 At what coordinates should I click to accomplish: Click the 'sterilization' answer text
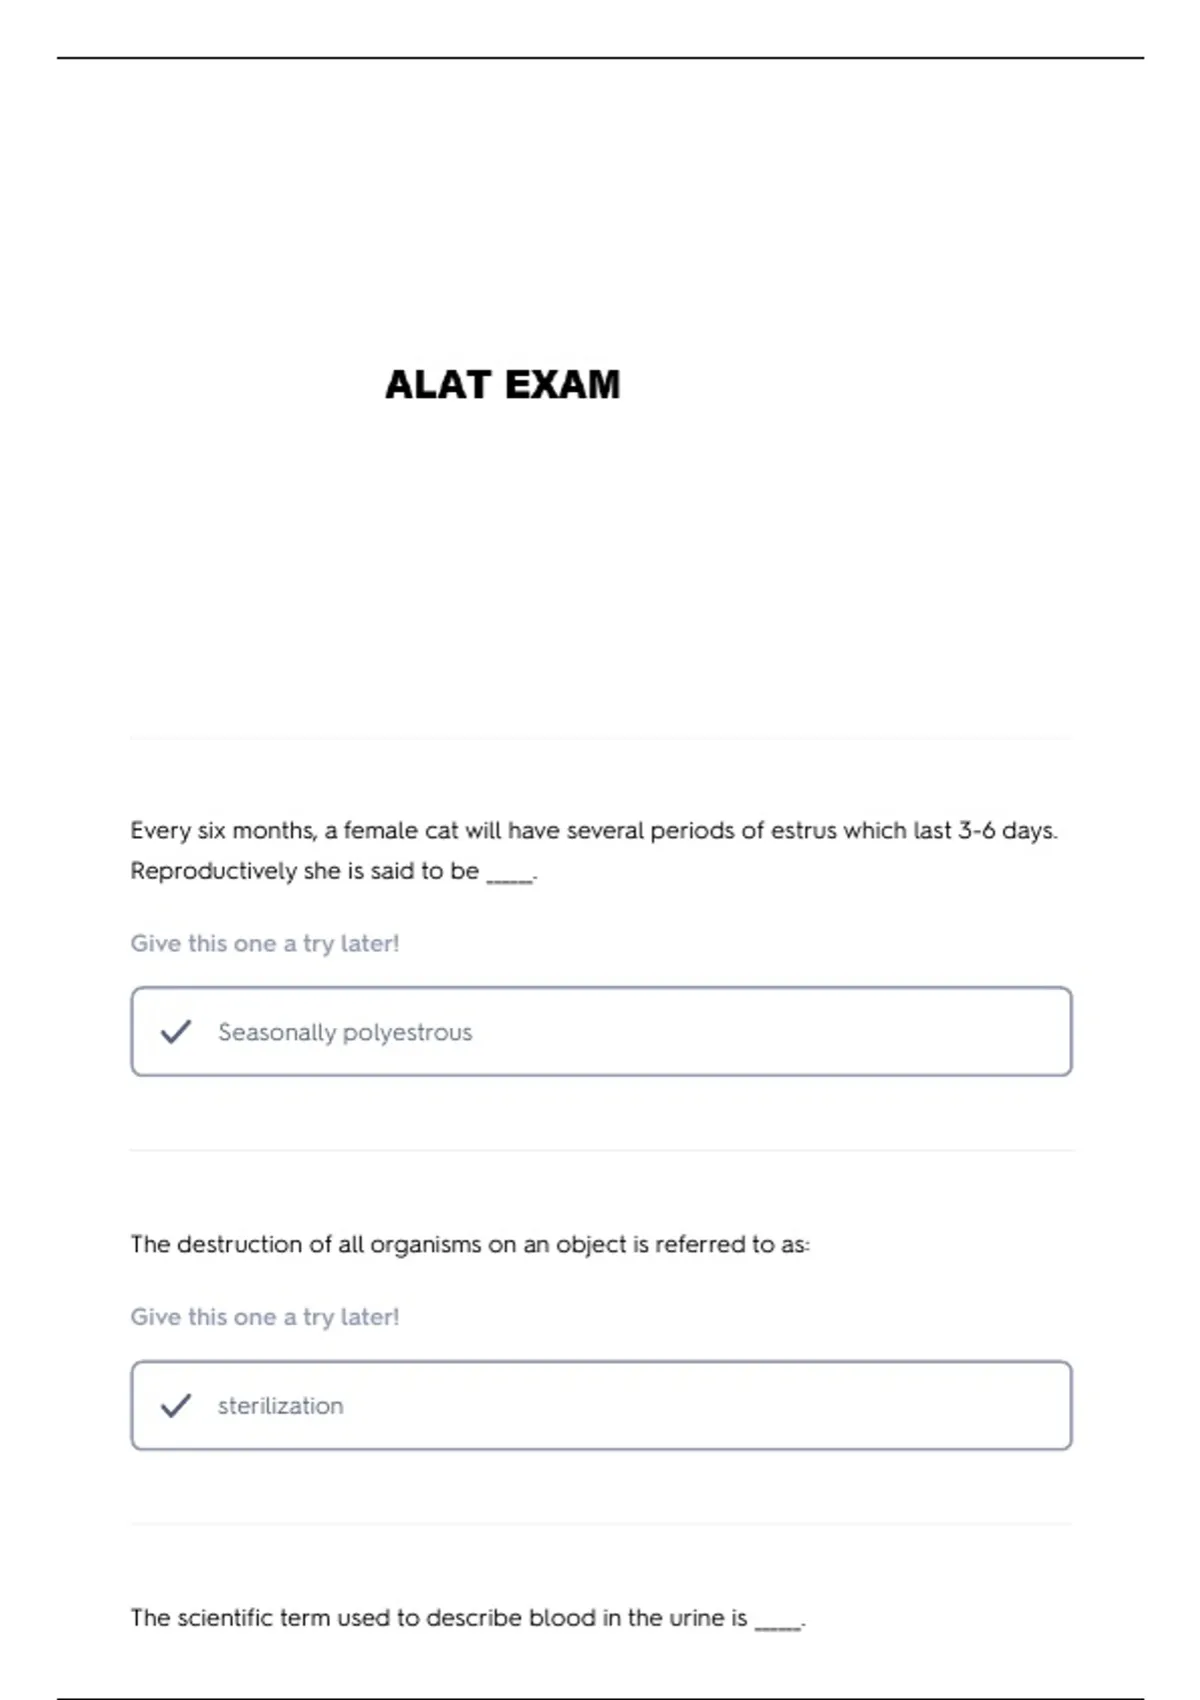(x=280, y=1405)
